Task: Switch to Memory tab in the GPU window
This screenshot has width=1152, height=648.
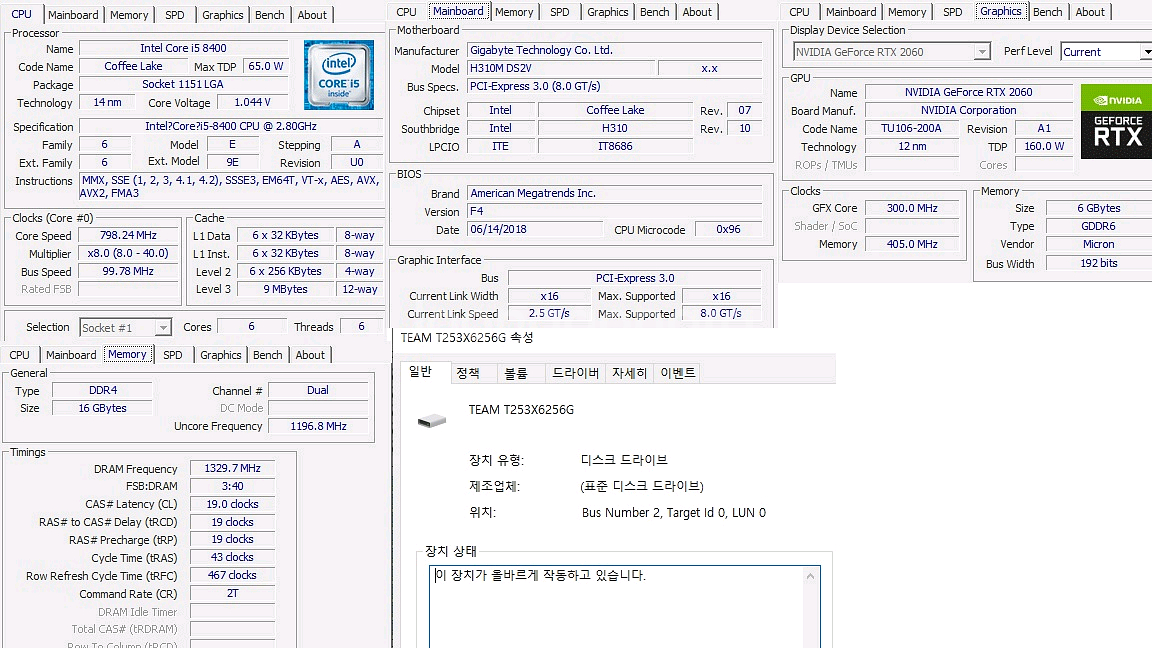Action: (x=907, y=12)
